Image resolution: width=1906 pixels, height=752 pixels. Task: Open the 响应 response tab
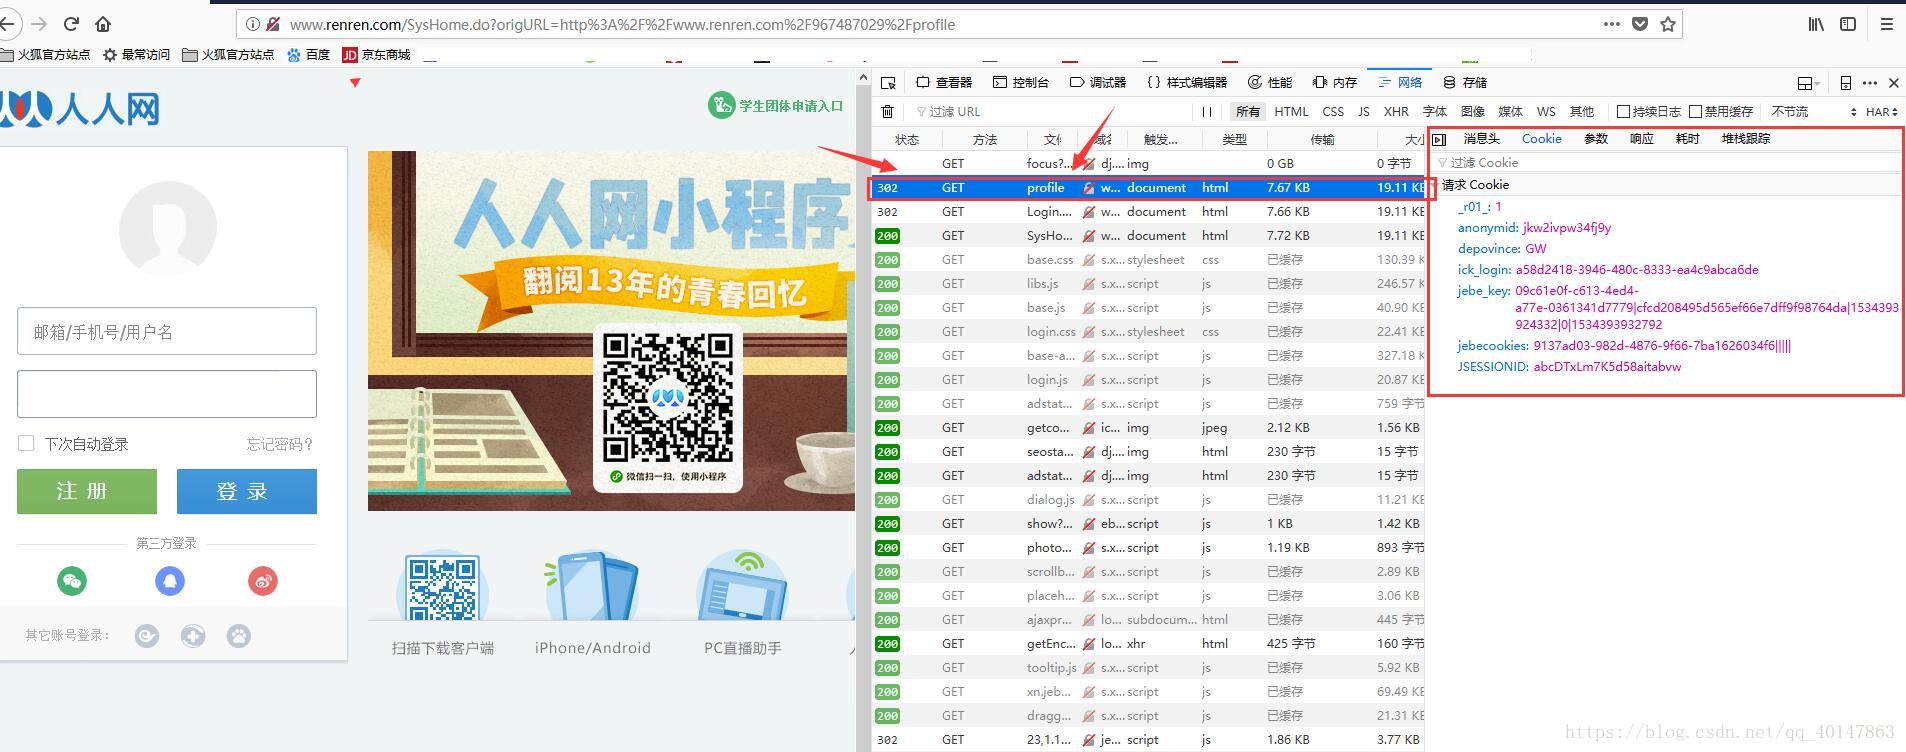point(1642,139)
